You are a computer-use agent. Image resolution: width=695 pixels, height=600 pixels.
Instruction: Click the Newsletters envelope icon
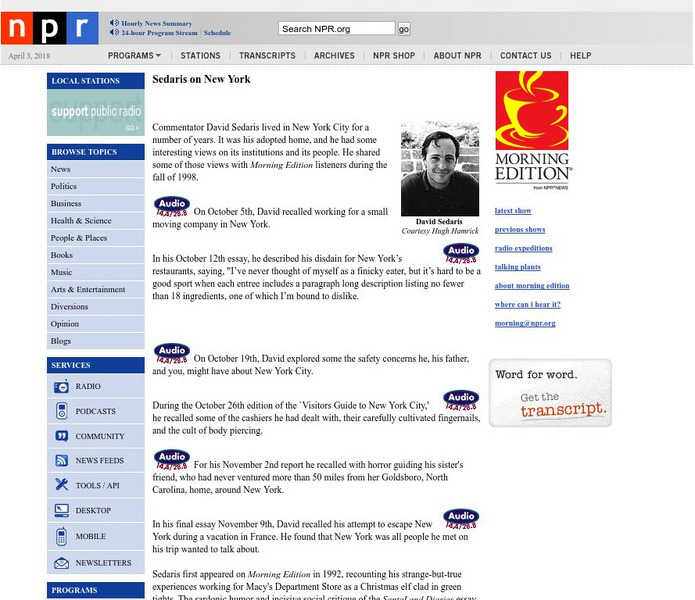pos(62,563)
